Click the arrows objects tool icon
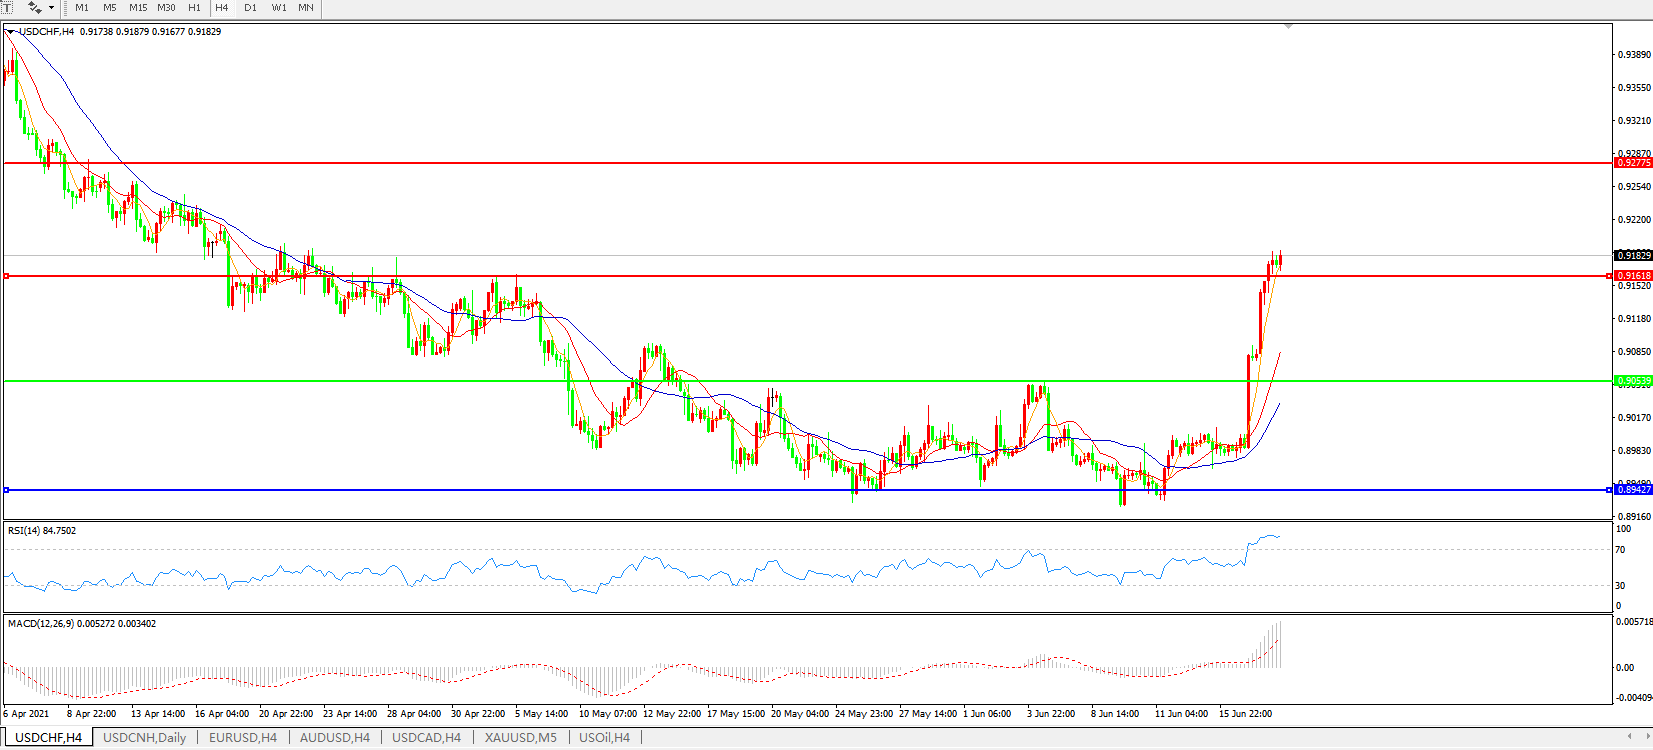The image size is (1653, 750). point(34,7)
